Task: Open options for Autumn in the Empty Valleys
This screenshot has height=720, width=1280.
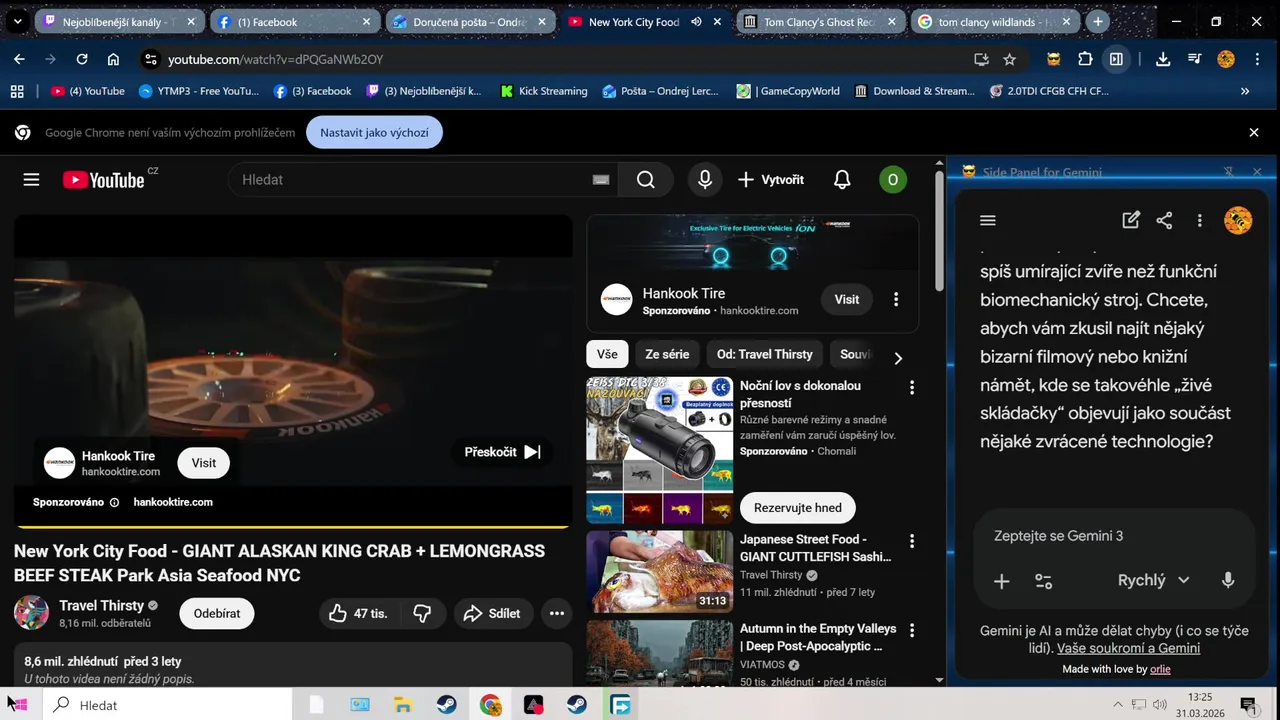Action: point(911,631)
